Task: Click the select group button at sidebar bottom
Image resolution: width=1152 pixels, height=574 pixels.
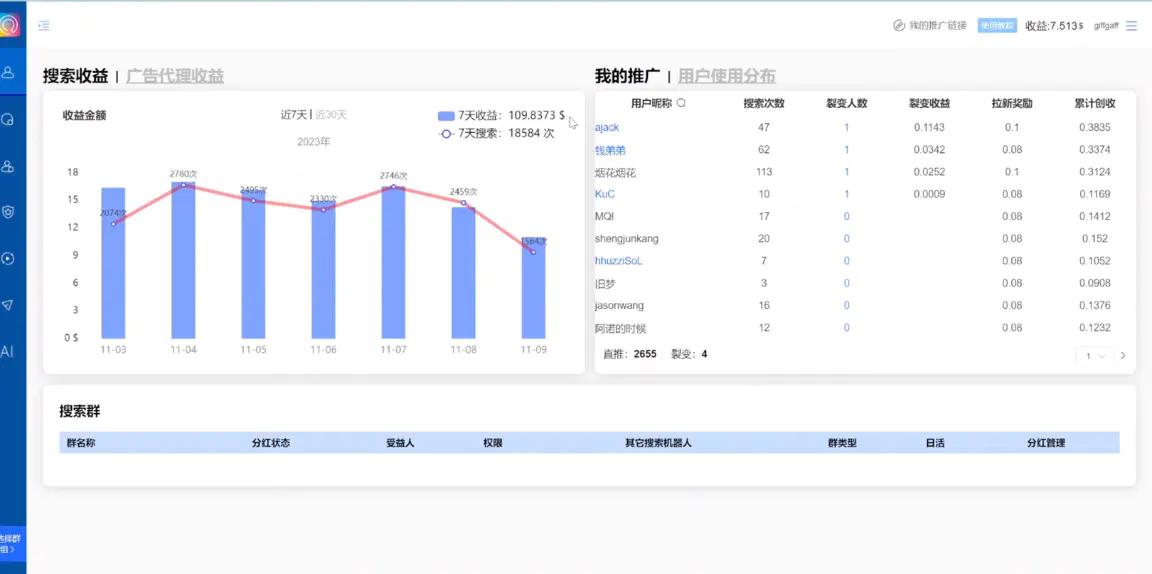Action: (x=12, y=544)
